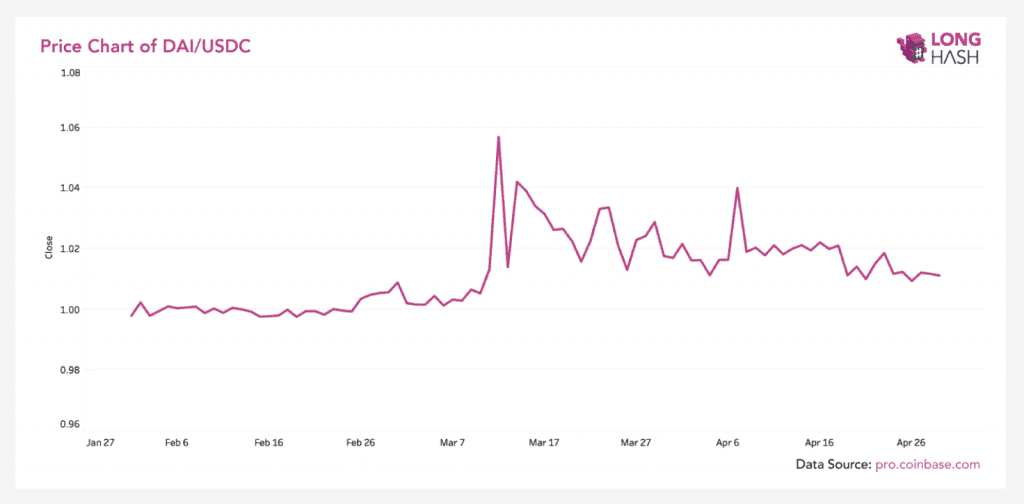Image resolution: width=1024 pixels, height=504 pixels.
Task: Select the Mar 17 date label
Action: [544, 441]
